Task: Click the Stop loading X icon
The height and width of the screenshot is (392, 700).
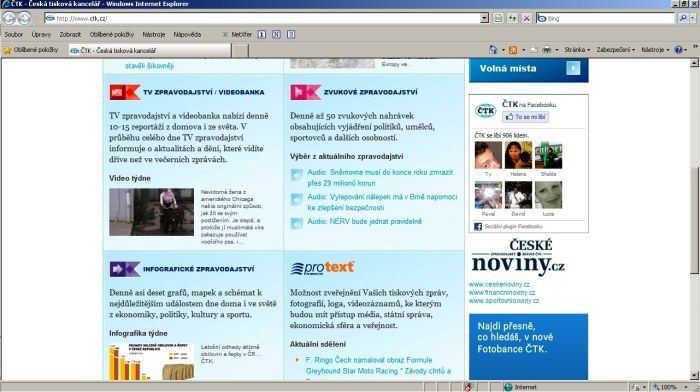Action: click(527, 18)
